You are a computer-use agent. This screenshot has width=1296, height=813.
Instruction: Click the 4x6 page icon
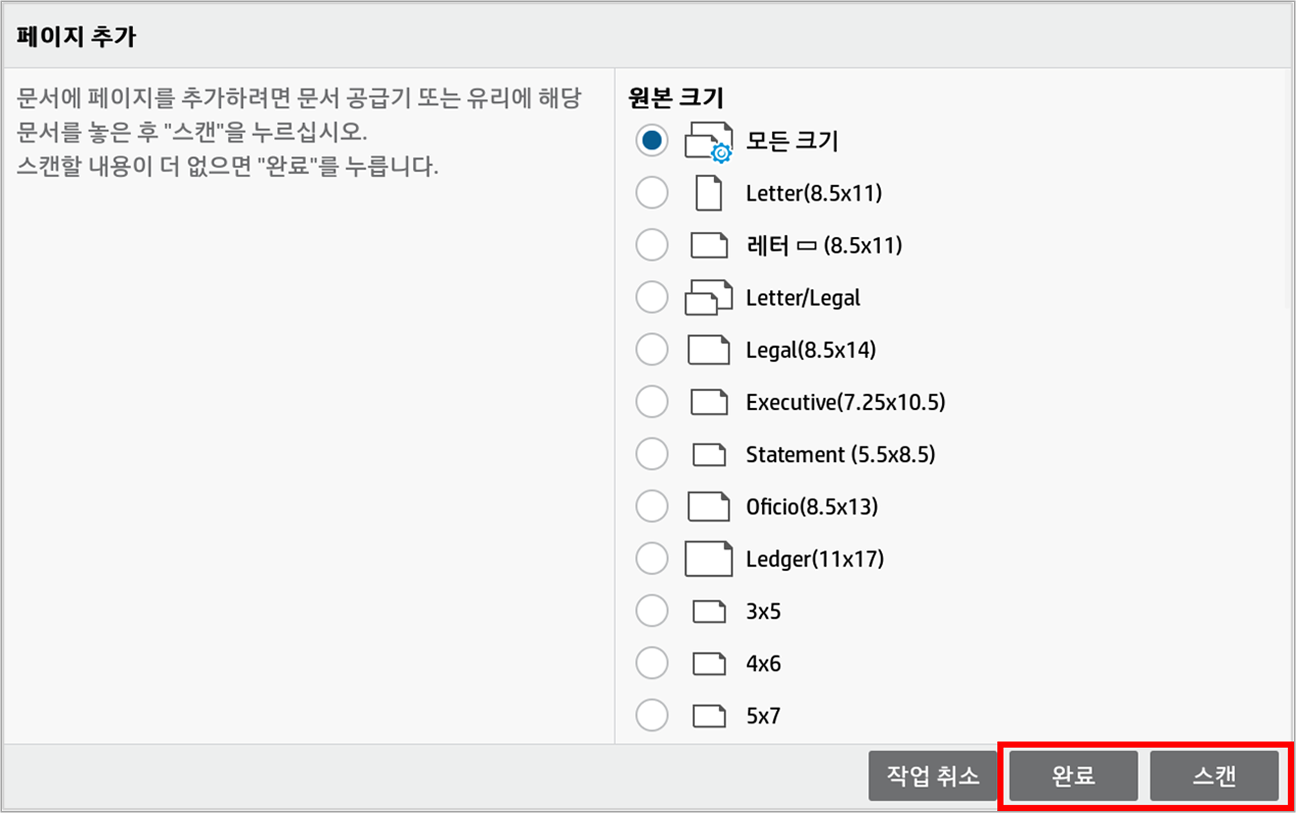click(708, 663)
